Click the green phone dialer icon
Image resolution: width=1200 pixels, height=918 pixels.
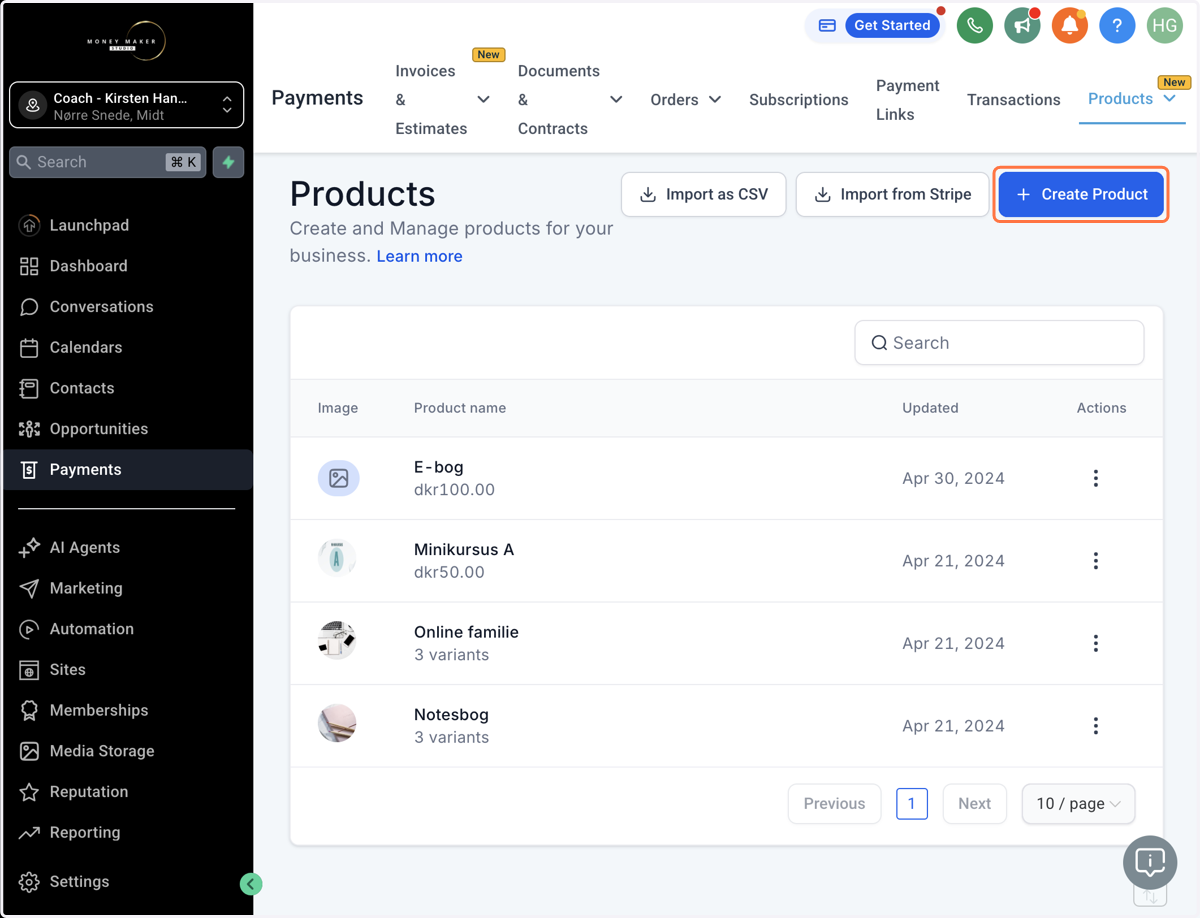(974, 25)
